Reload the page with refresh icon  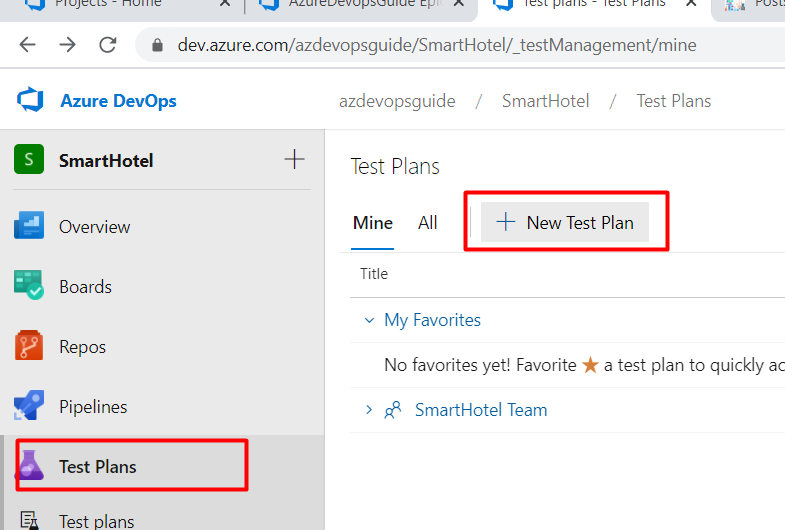108,45
